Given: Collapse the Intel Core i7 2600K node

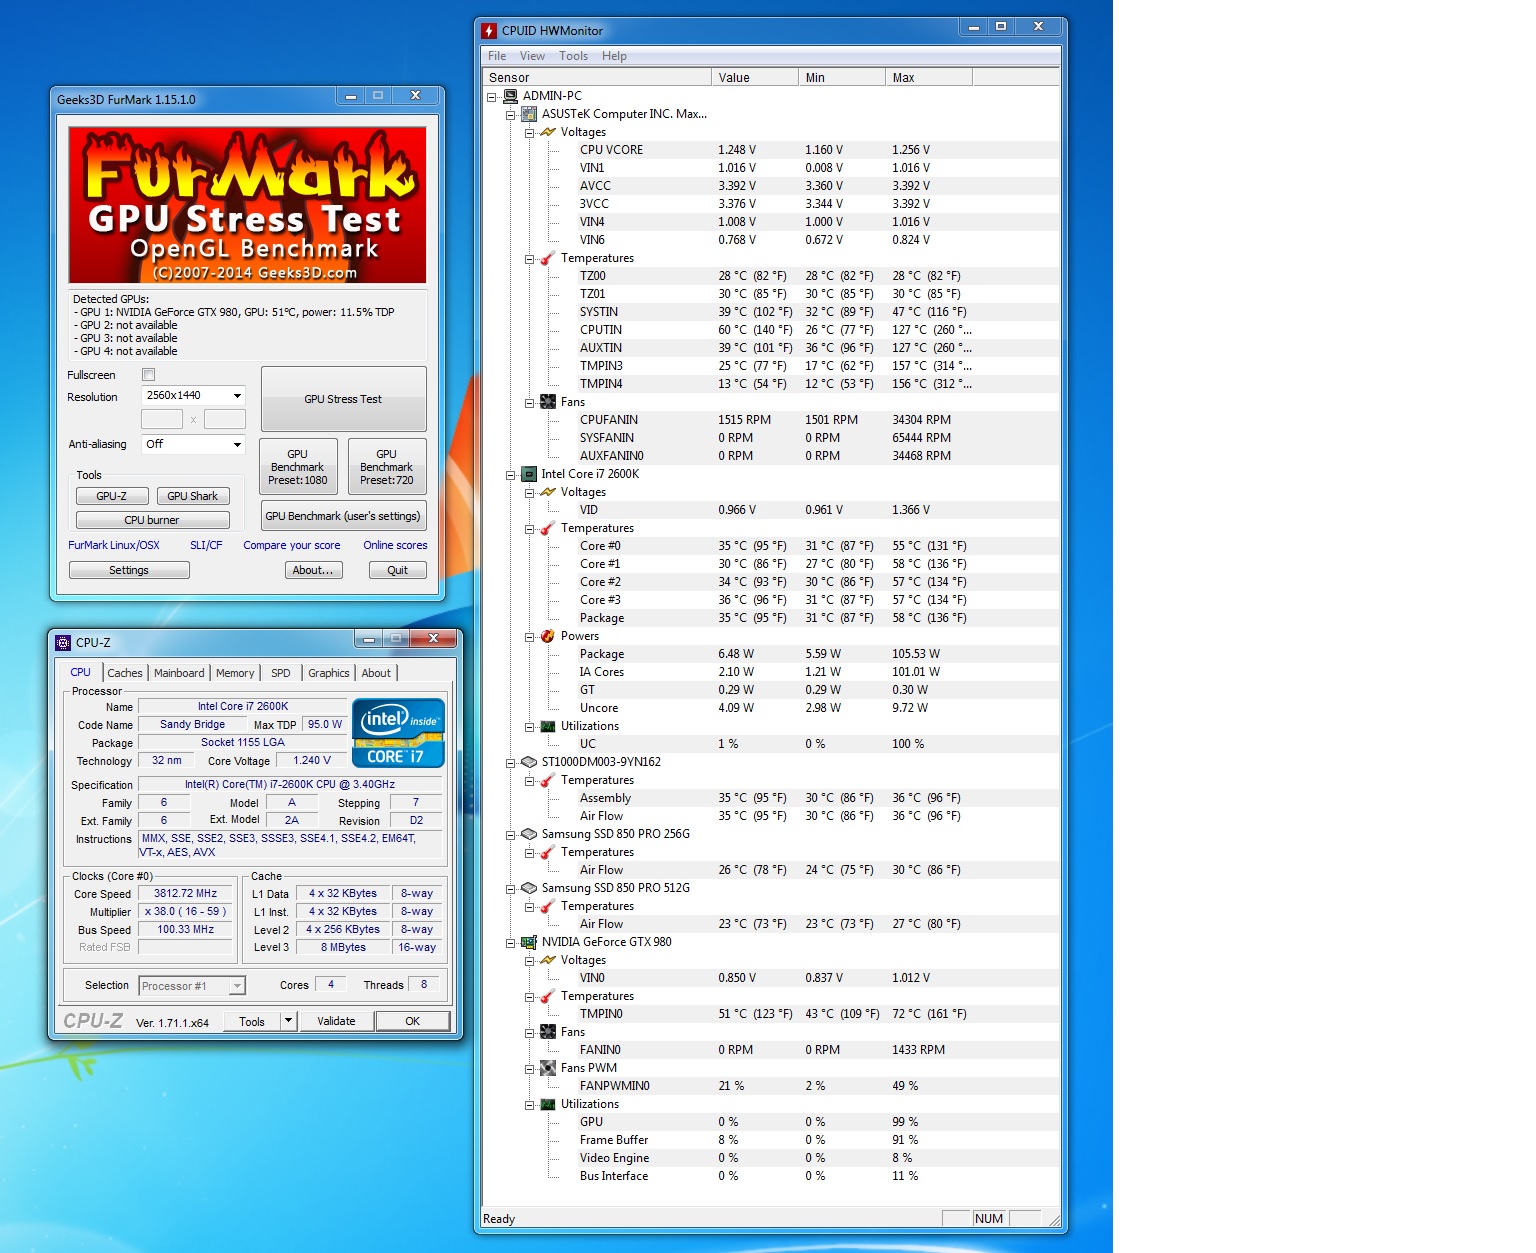Looking at the screenshot, I should click(x=510, y=475).
